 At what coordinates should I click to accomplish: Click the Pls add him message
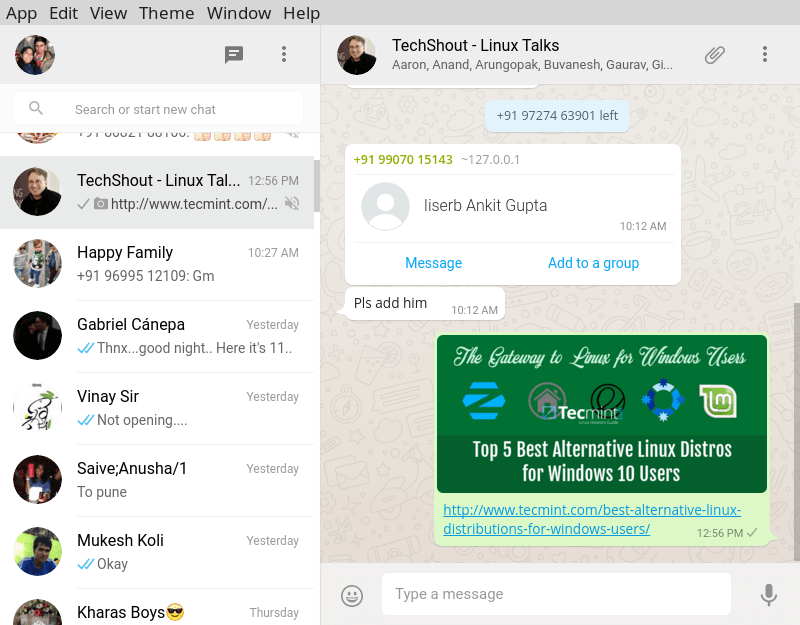(425, 304)
